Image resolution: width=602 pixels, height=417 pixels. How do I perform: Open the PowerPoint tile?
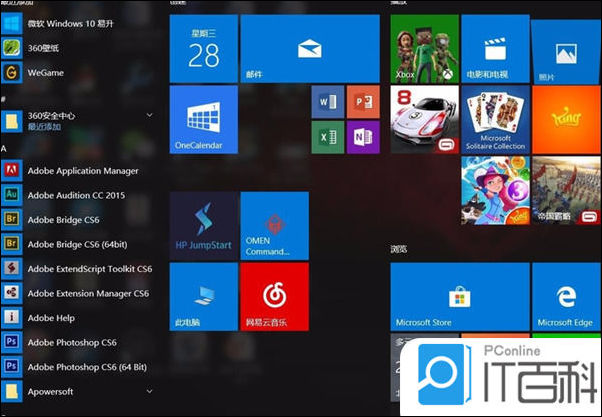pyautogui.click(x=363, y=102)
